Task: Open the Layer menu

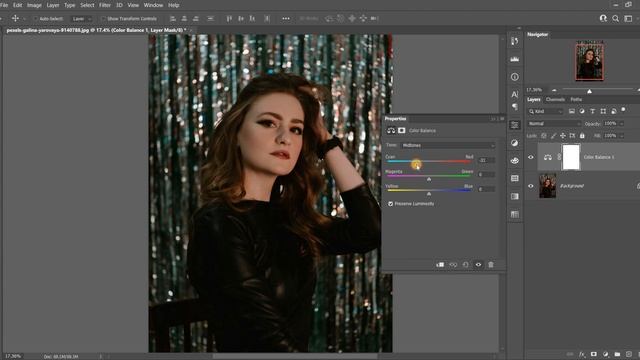Action: [53, 5]
